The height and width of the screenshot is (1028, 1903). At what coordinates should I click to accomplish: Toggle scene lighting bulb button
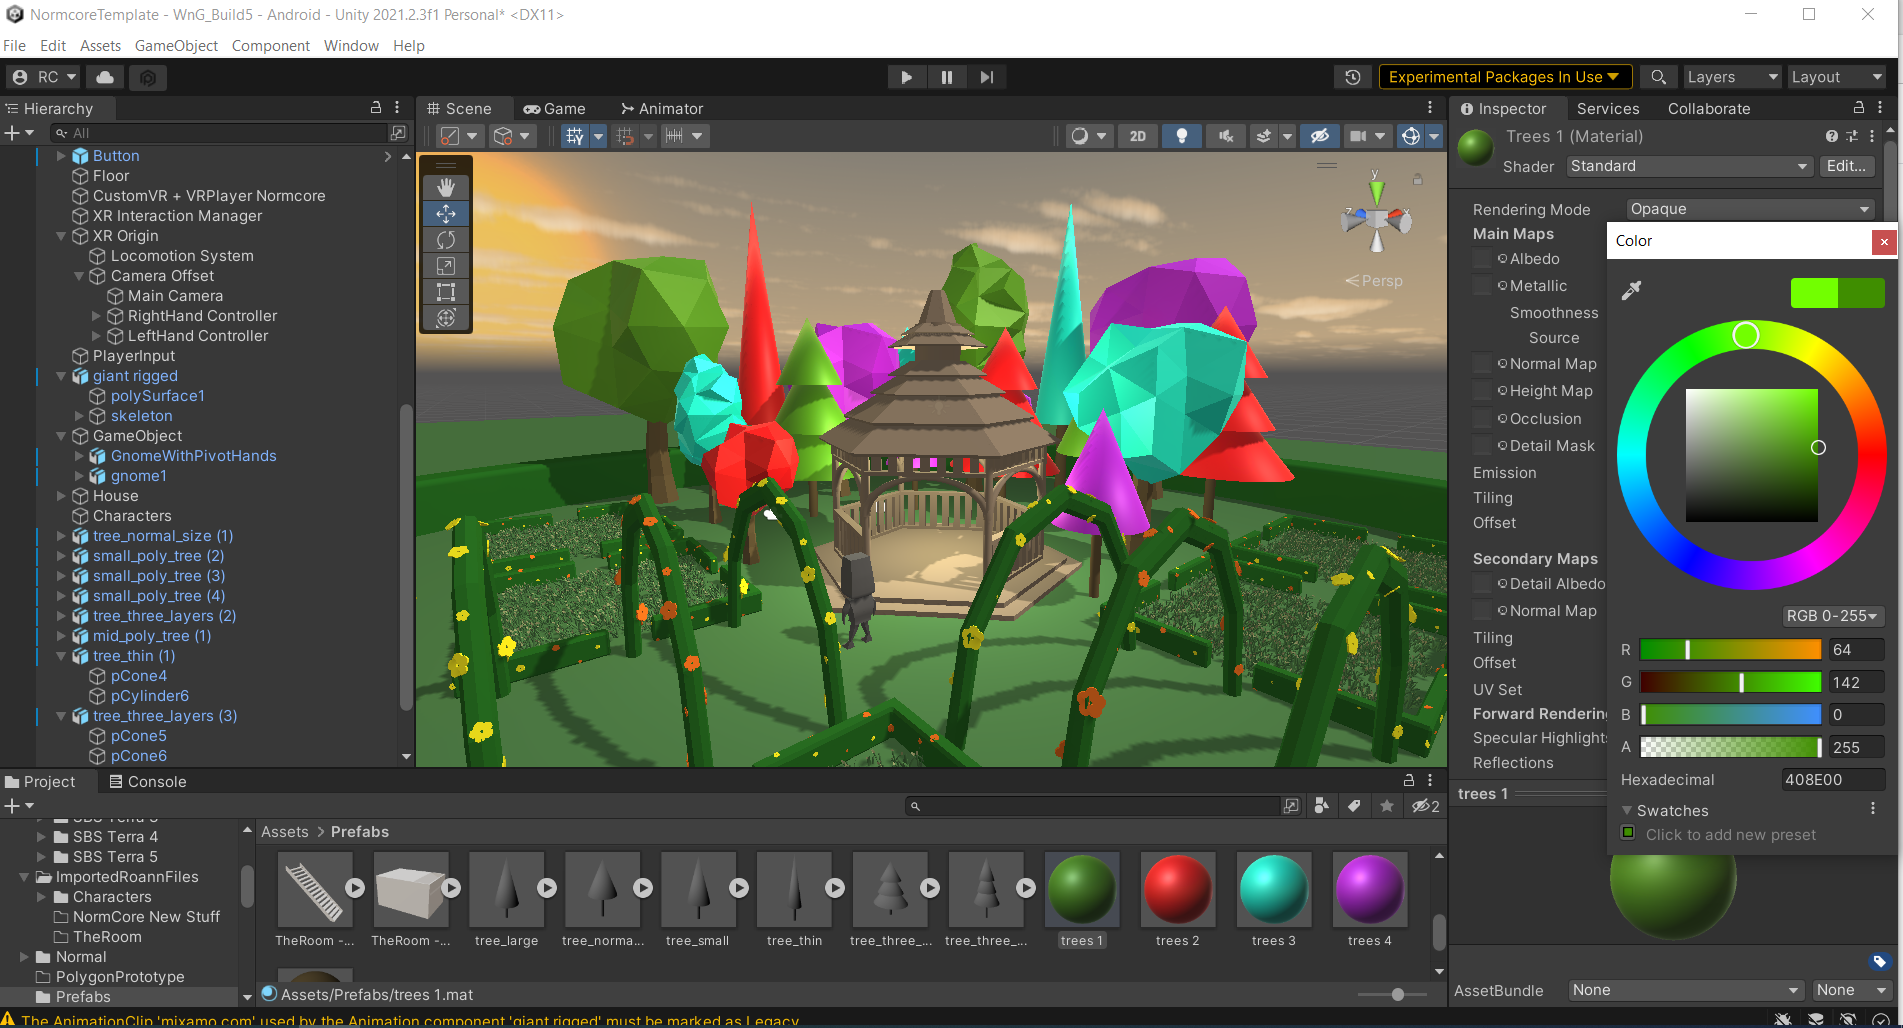[x=1181, y=136]
